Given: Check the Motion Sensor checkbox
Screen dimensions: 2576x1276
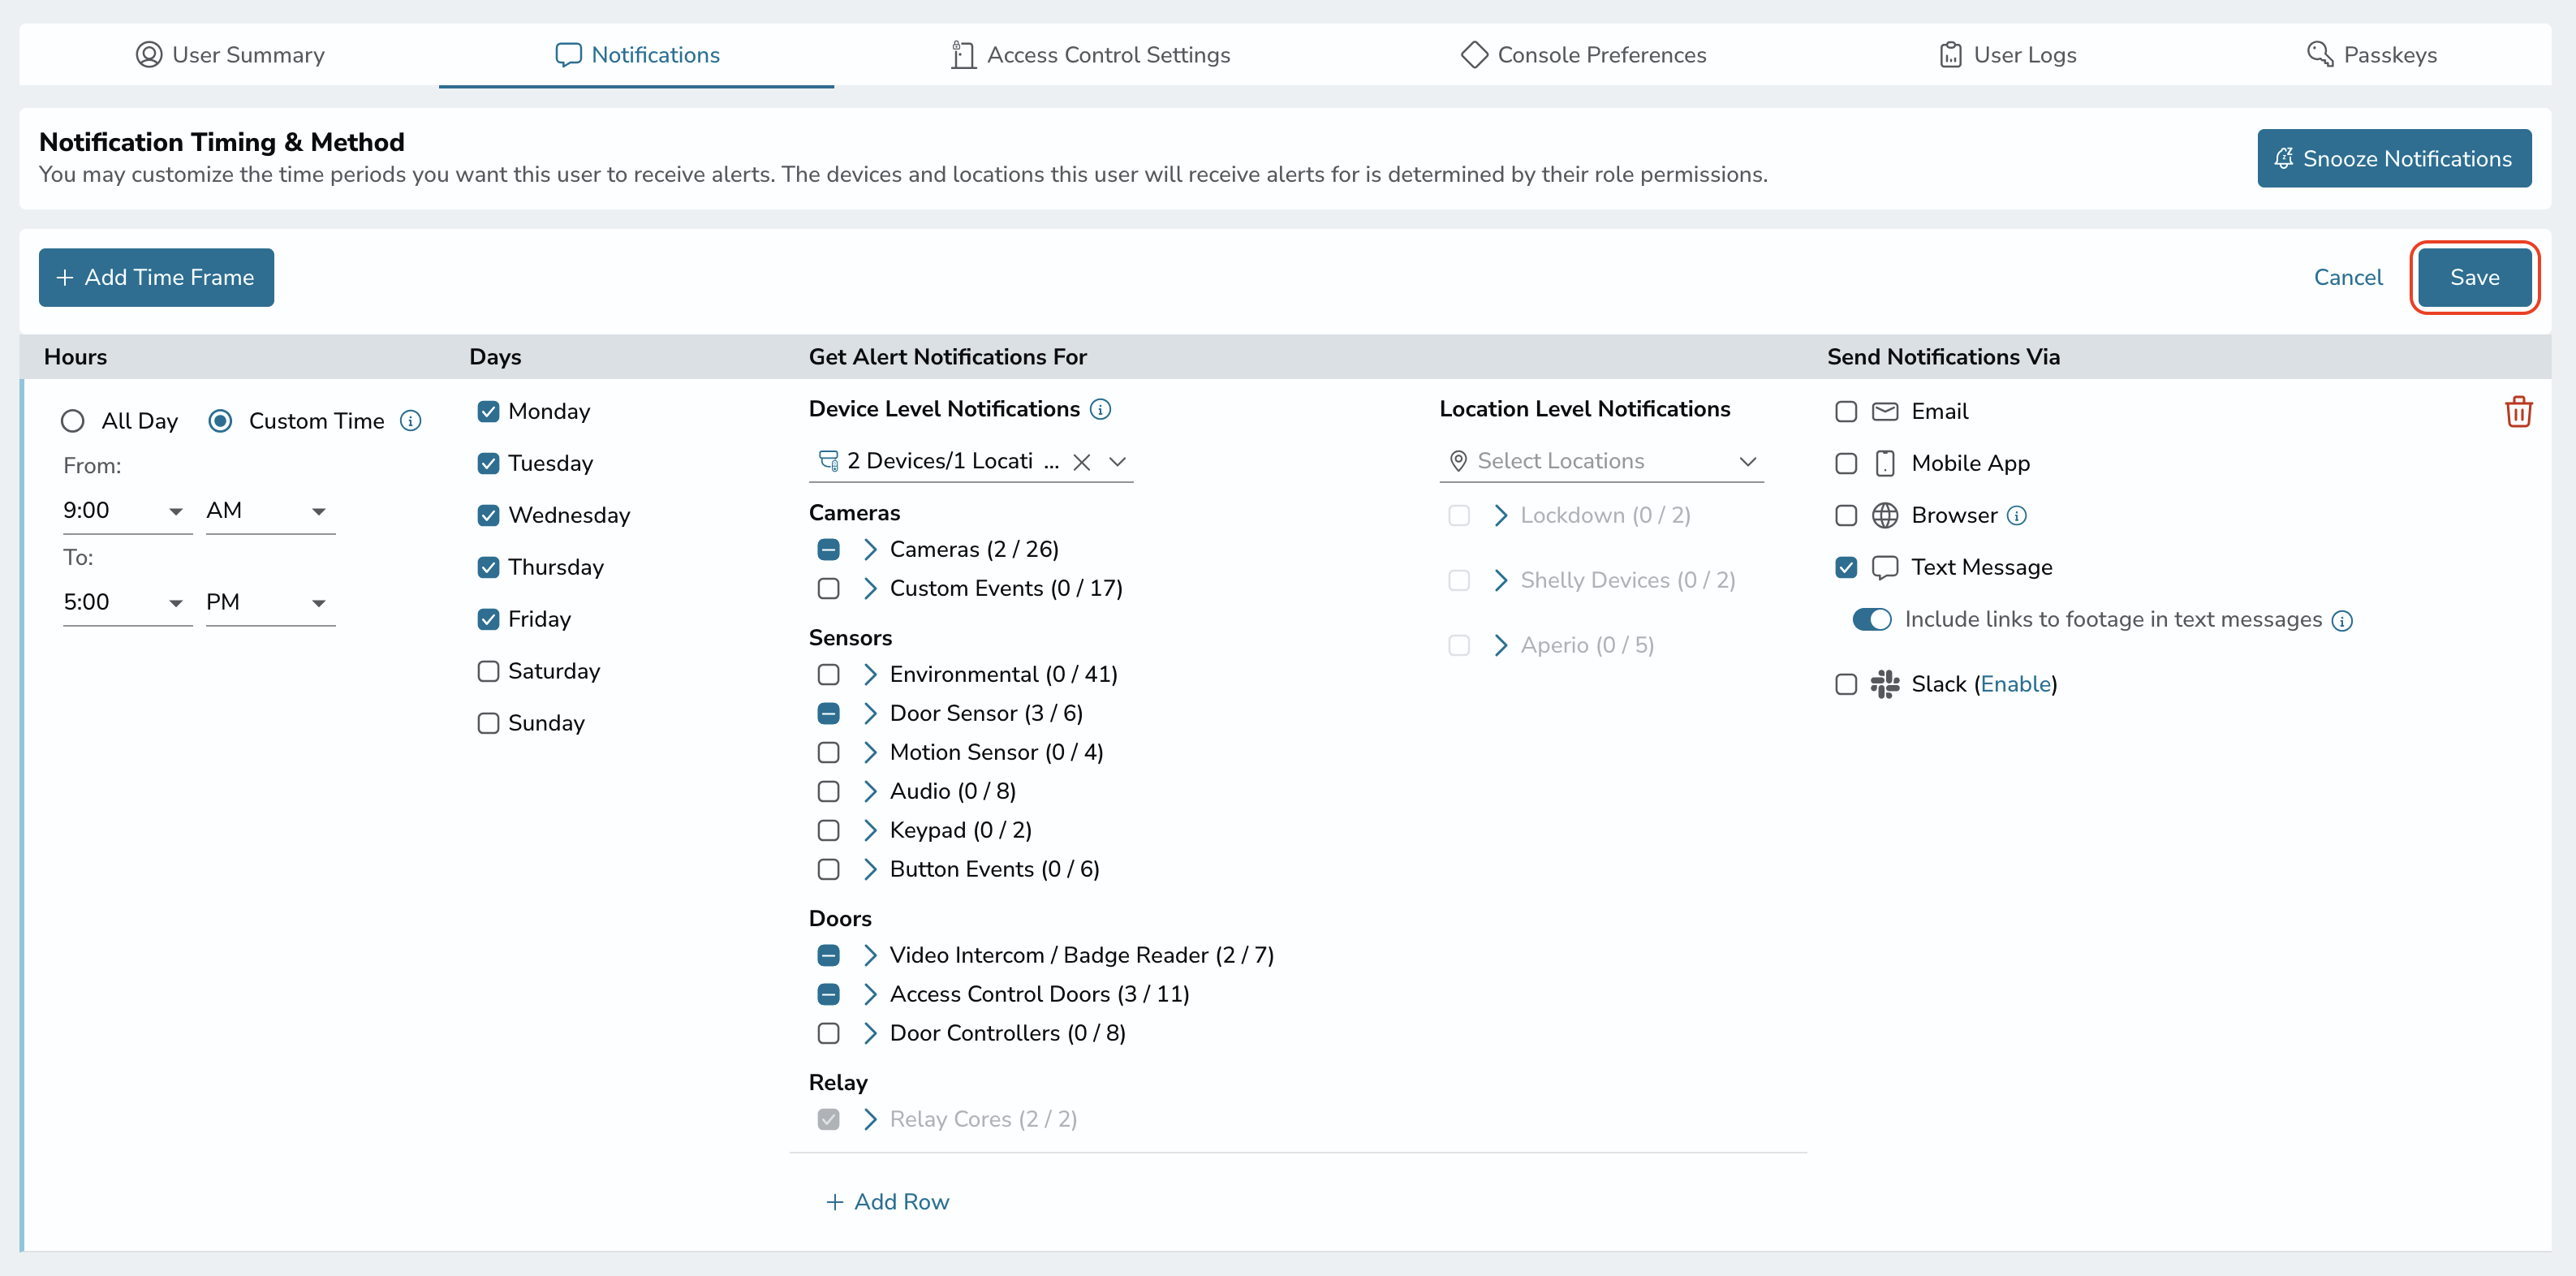Looking at the screenshot, I should pos(828,752).
